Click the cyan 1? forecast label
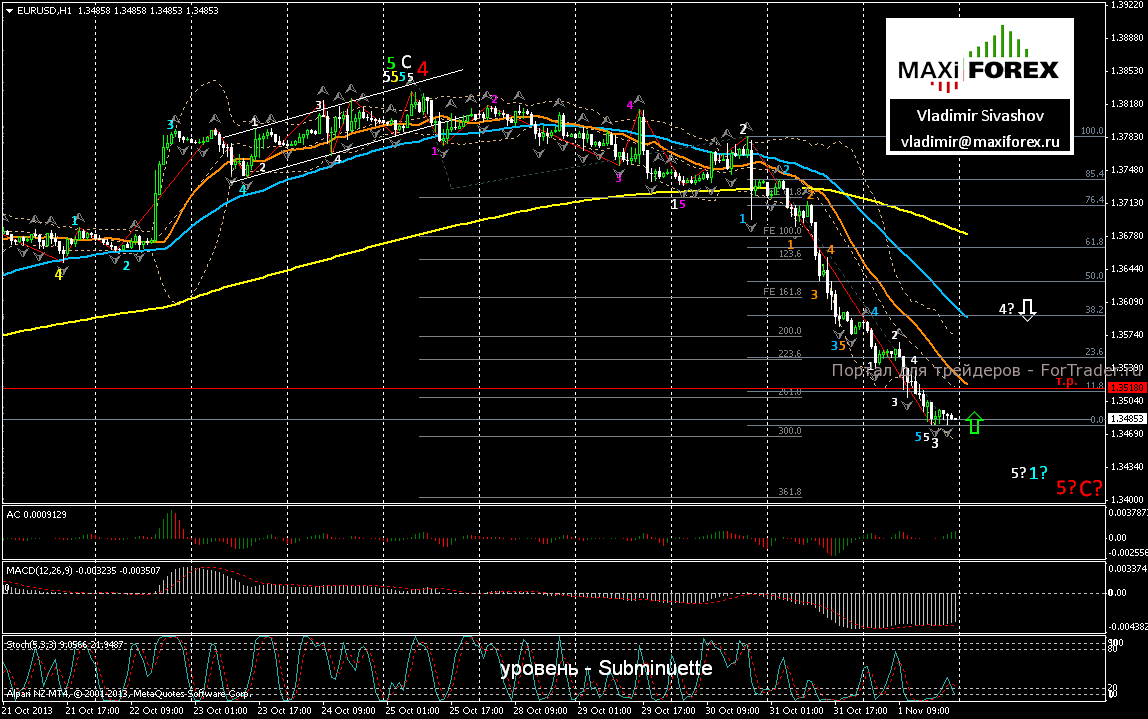The height and width of the screenshot is (719, 1148). [1039, 472]
